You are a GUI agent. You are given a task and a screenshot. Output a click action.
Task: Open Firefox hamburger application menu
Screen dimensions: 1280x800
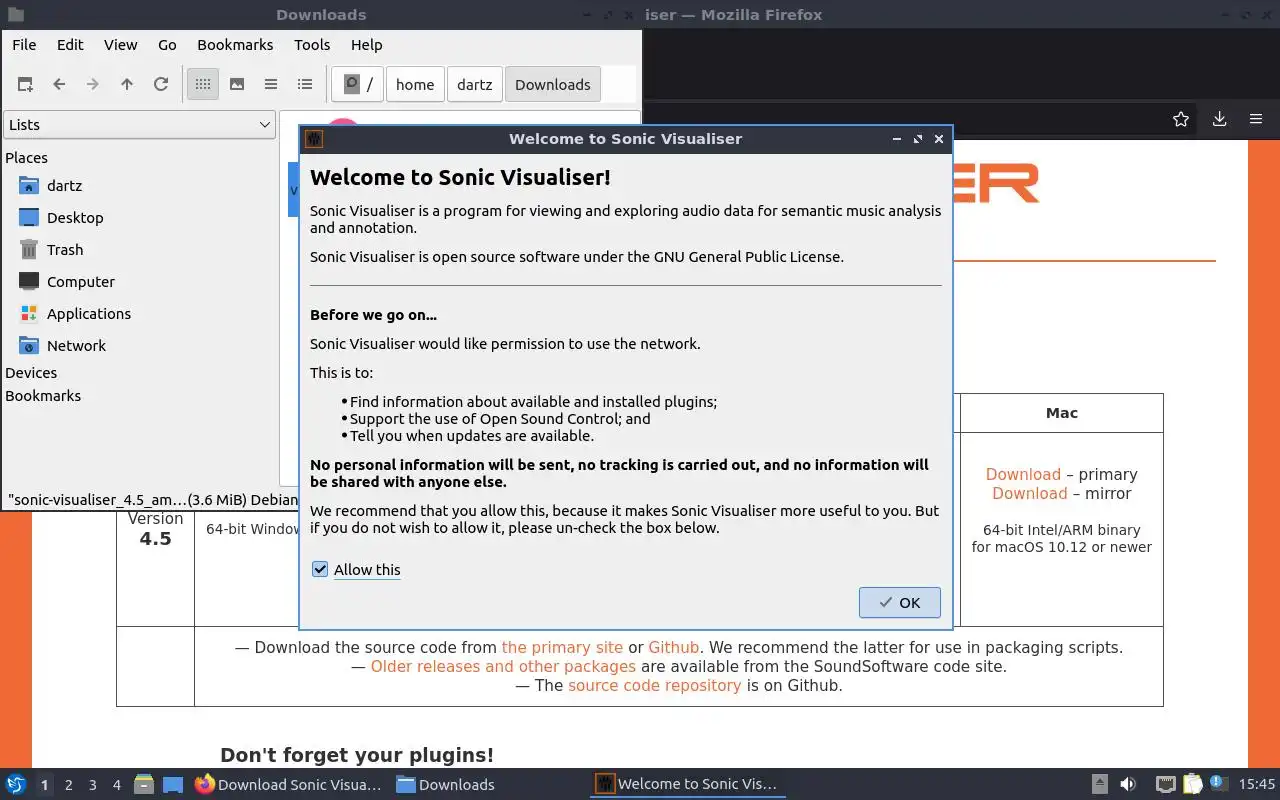[1256, 119]
